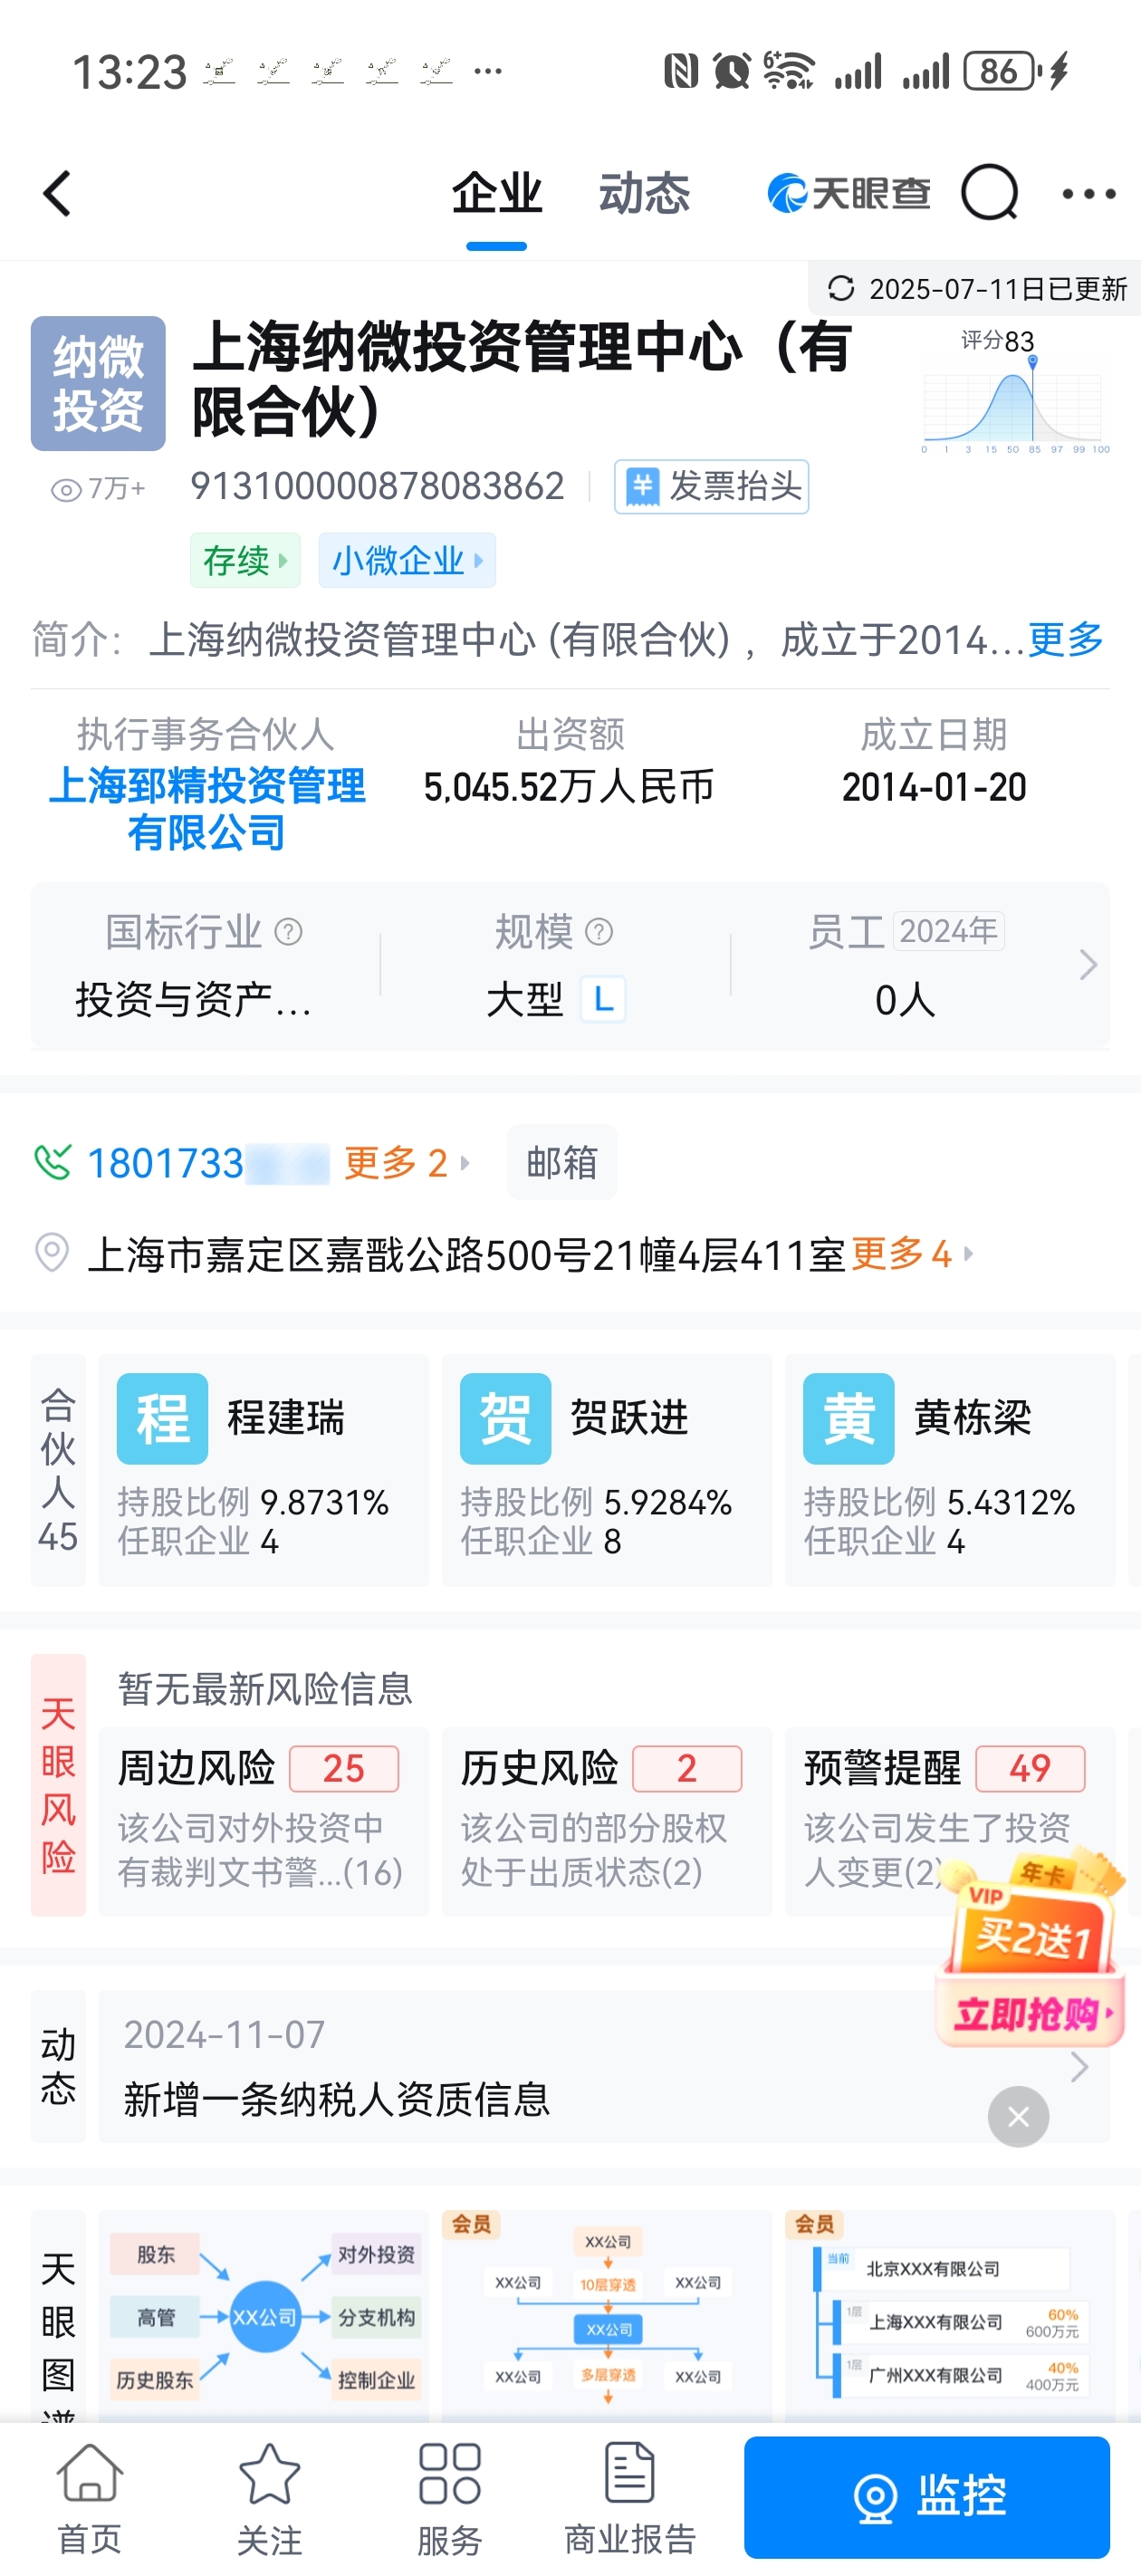The height and width of the screenshot is (2576, 1141).
Task: Open 商业报告 in bottom bar
Action: tap(630, 2498)
